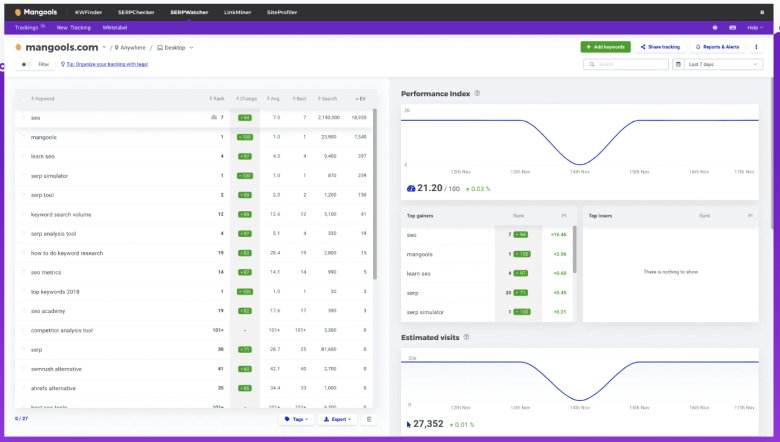
Task: Open the Tags dropdown
Action: tap(296, 419)
